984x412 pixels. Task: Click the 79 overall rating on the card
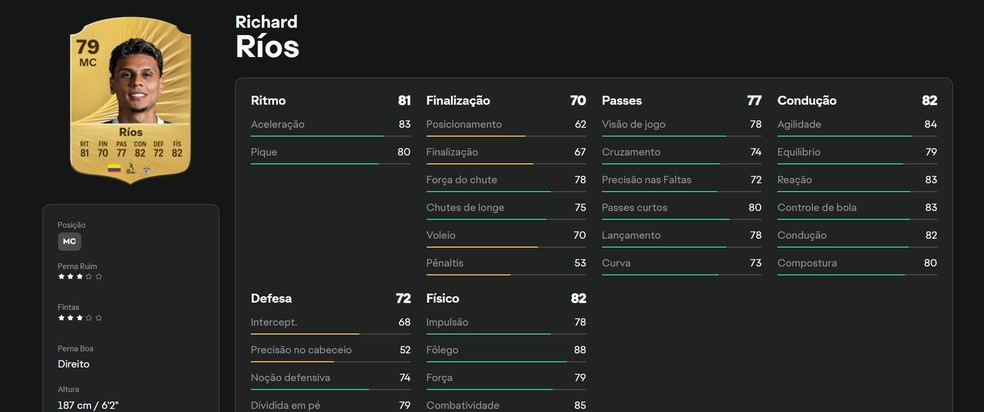(89, 45)
